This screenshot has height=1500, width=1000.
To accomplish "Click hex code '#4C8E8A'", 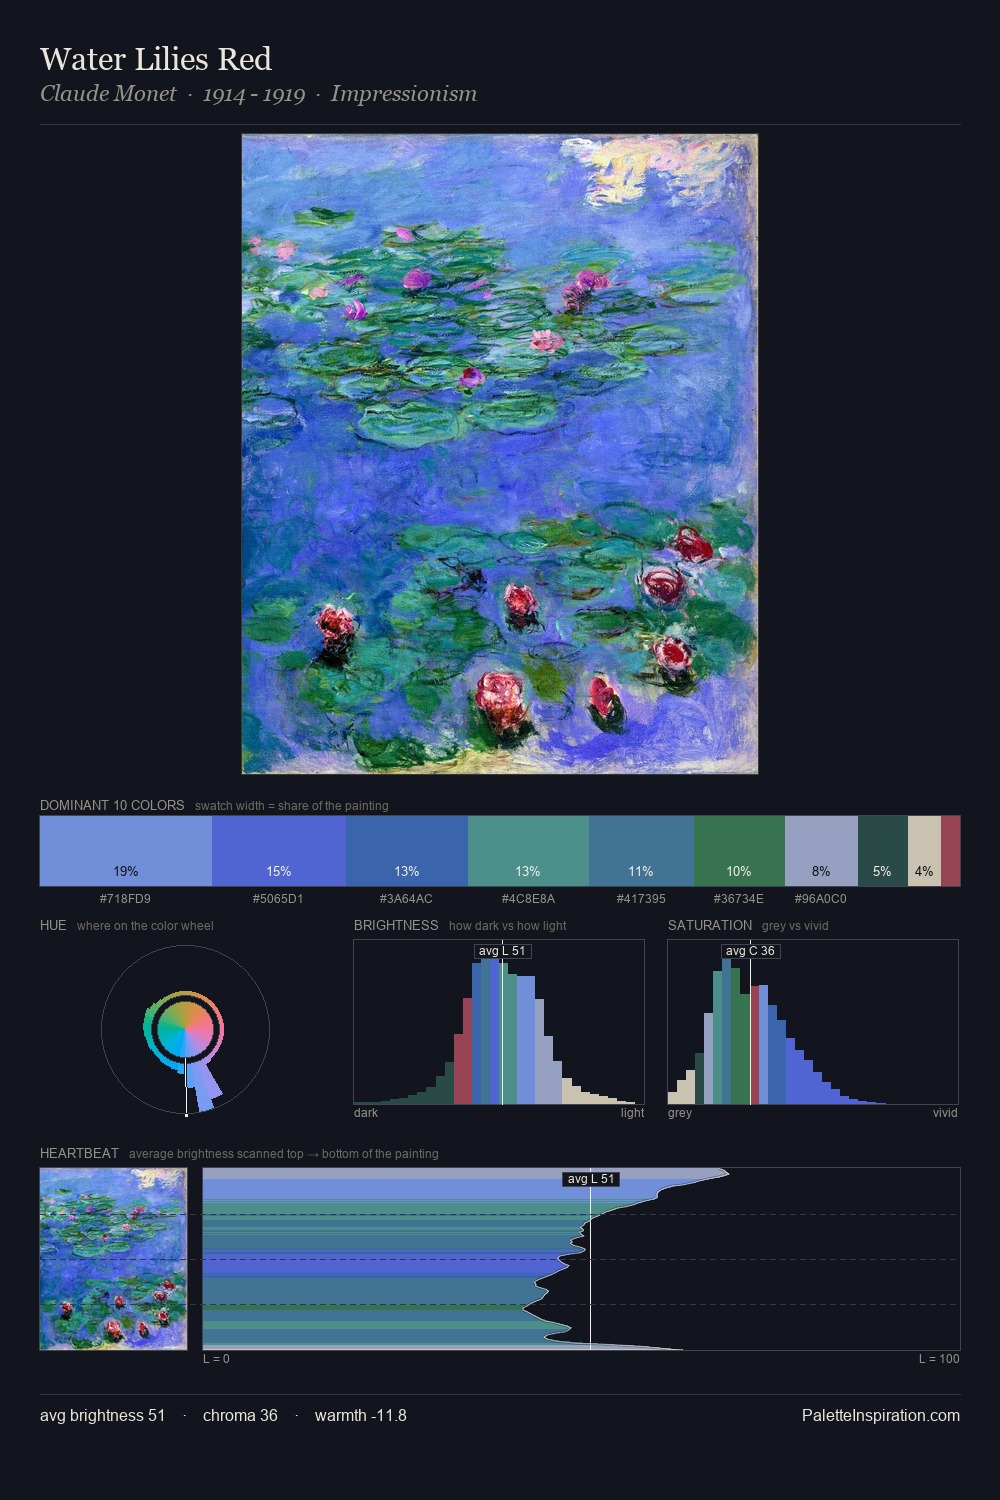I will click(x=528, y=899).
